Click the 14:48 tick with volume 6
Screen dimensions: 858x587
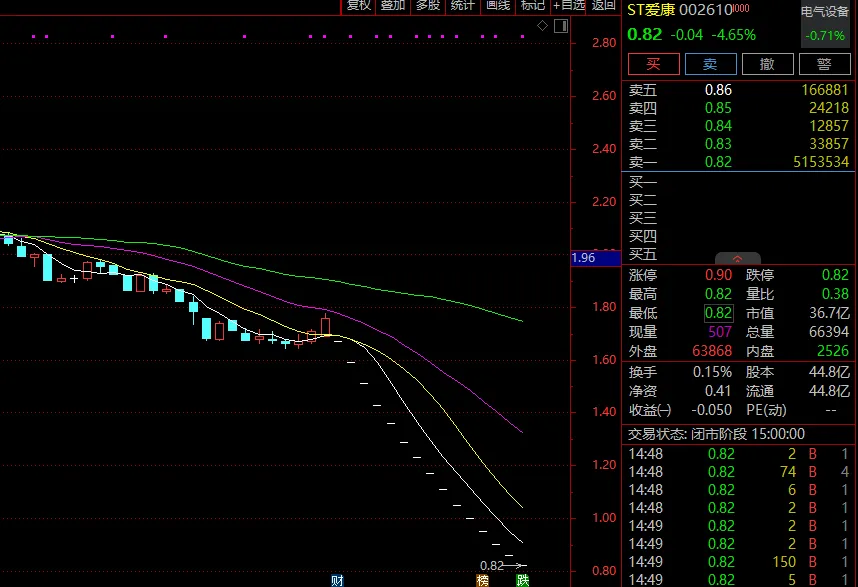pos(739,490)
